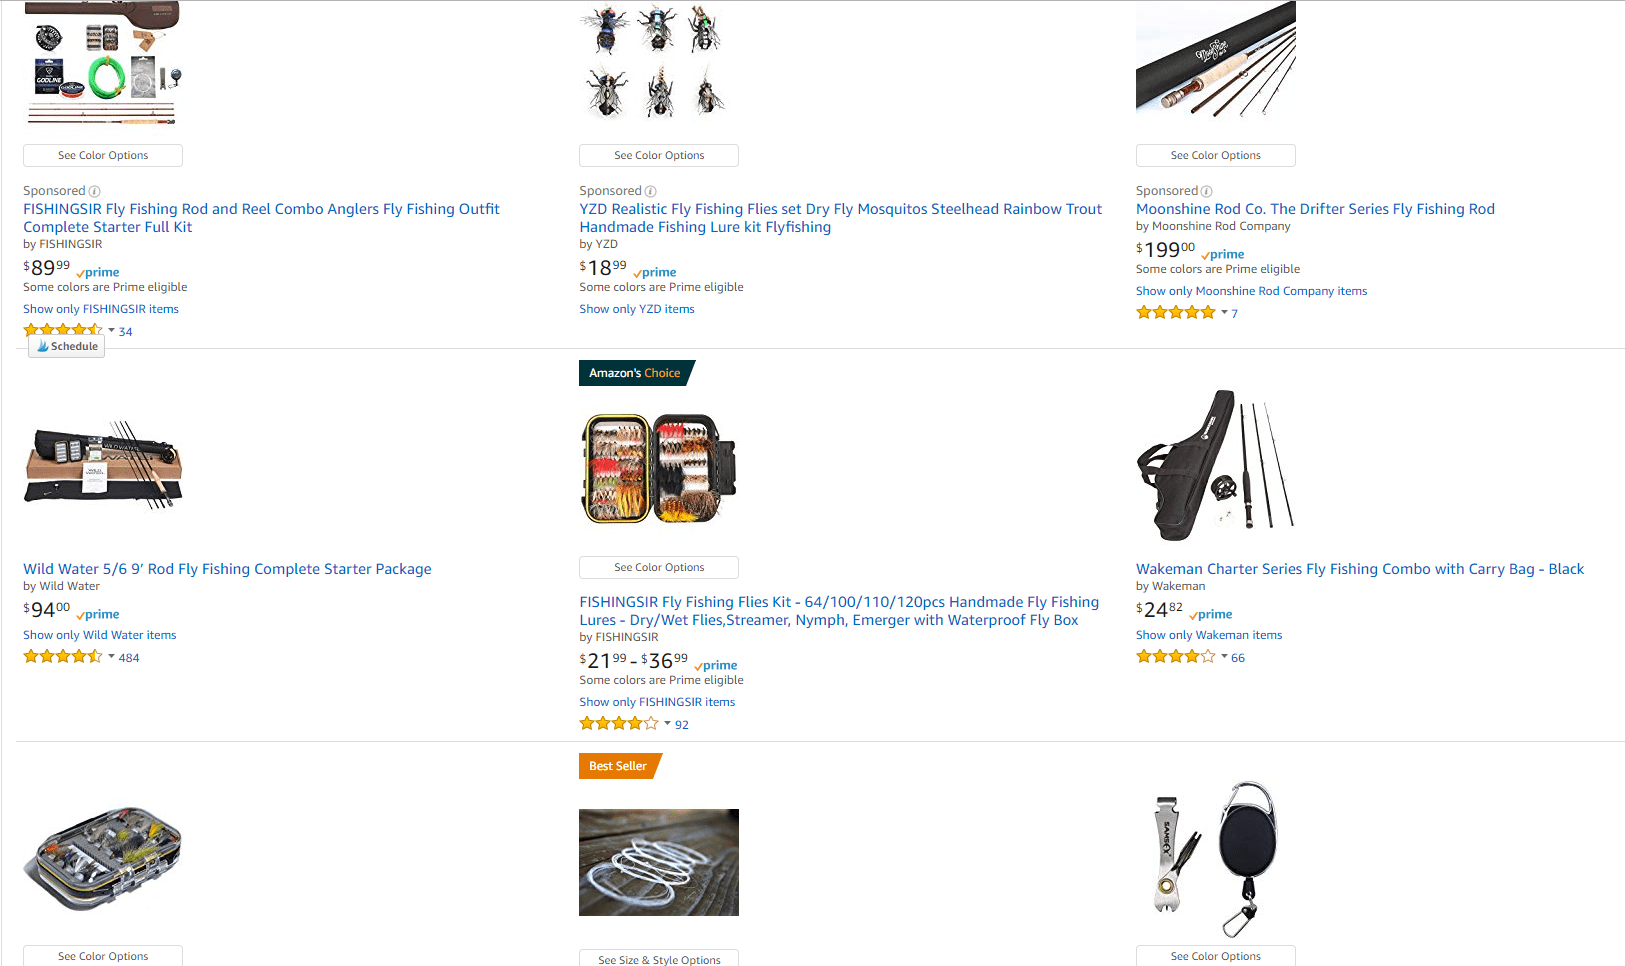Open the Amazon's Choice badge
1625x966 pixels.
click(x=635, y=373)
